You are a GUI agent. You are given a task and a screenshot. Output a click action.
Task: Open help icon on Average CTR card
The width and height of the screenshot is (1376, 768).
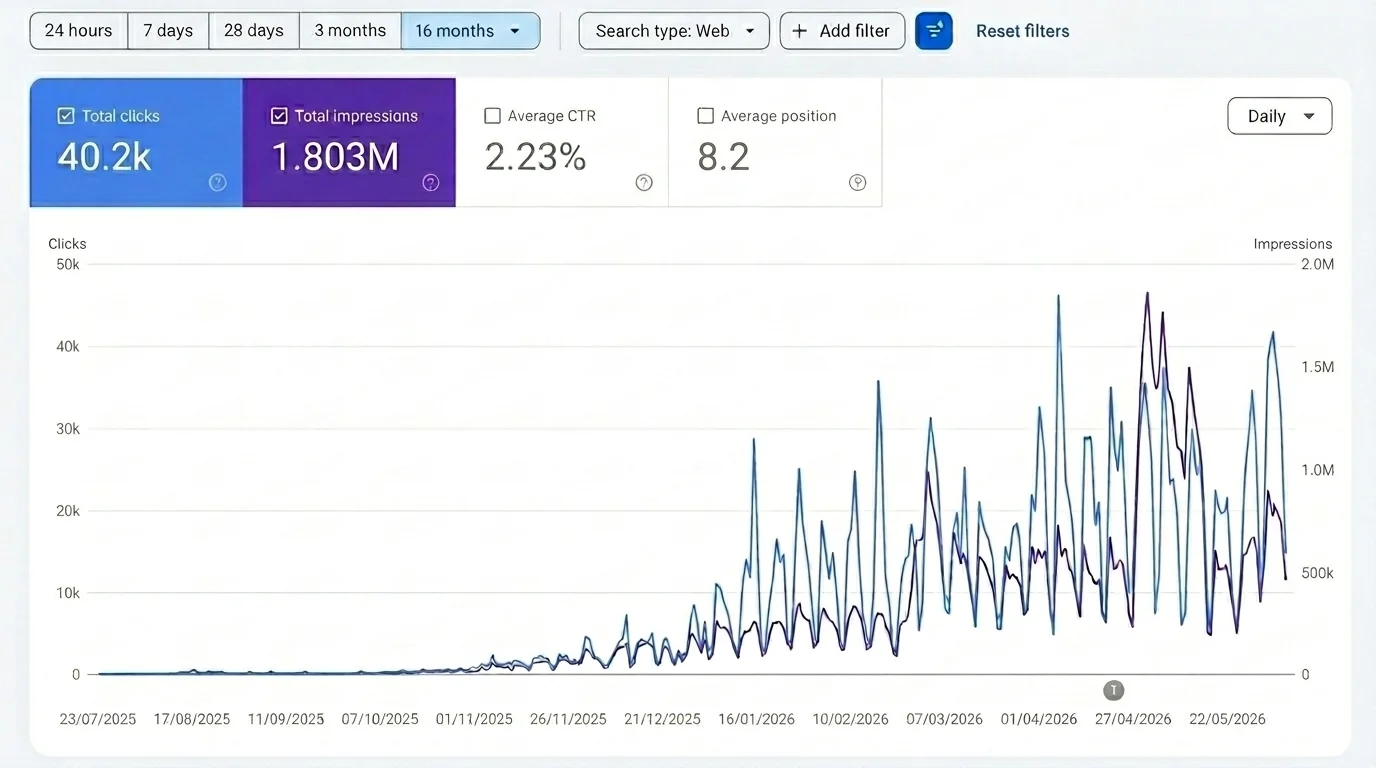click(644, 182)
